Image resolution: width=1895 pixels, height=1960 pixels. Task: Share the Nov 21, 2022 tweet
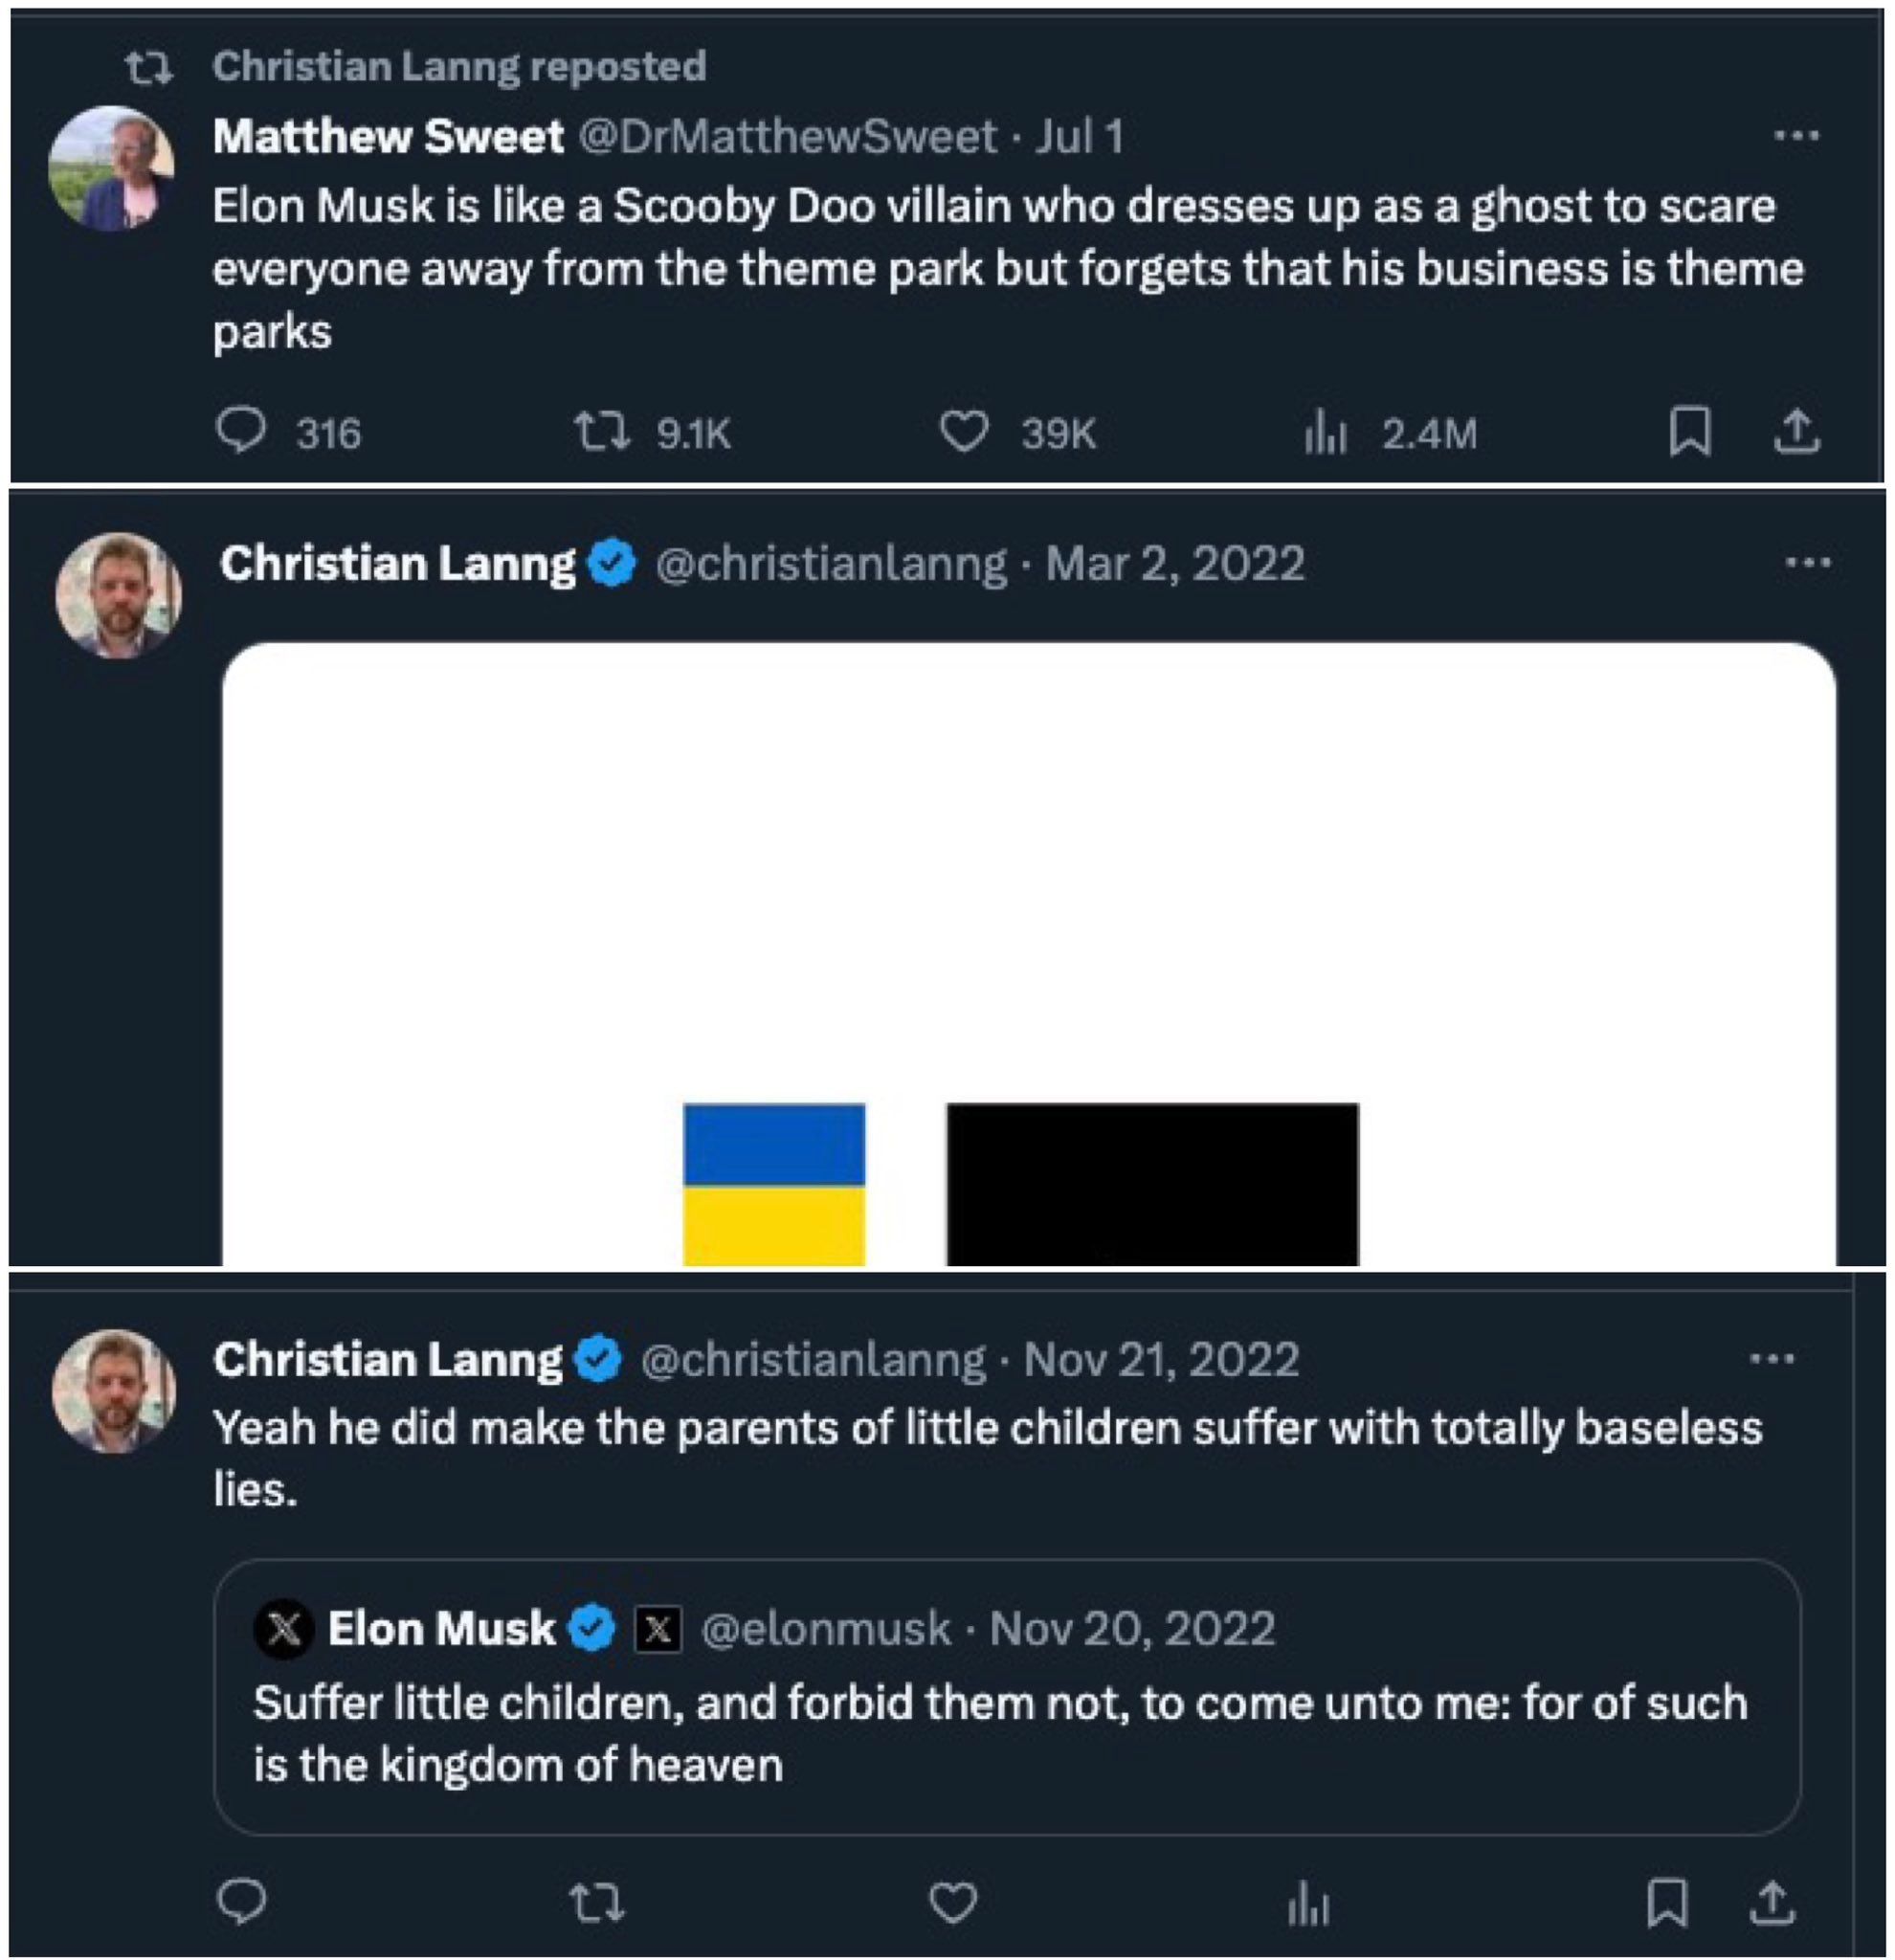coord(1772,1901)
